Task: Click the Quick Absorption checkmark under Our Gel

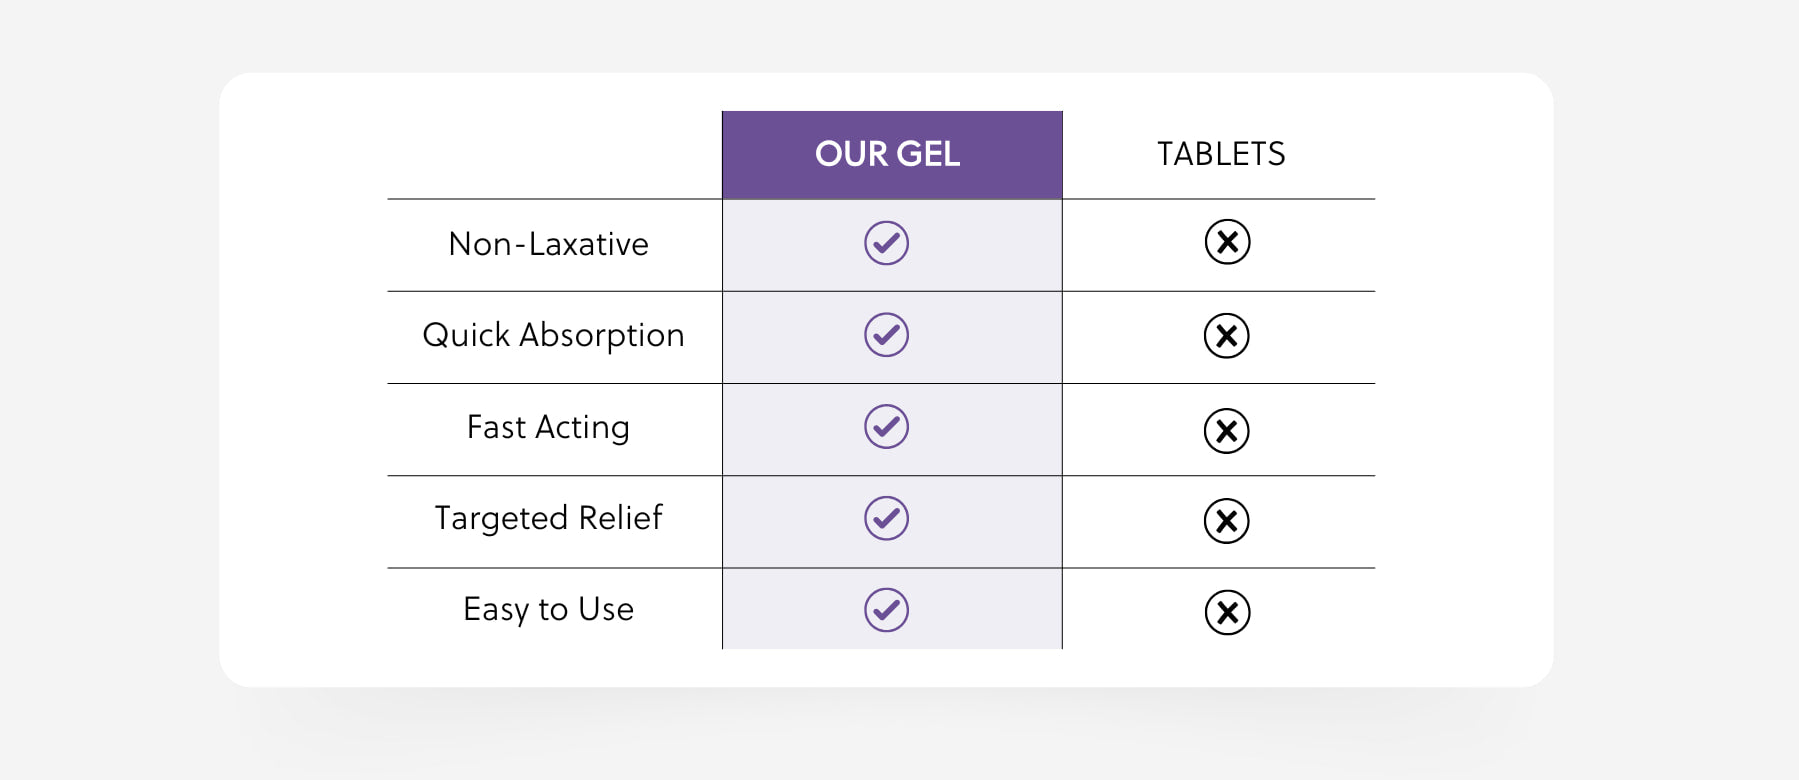Action: (886, 335)
